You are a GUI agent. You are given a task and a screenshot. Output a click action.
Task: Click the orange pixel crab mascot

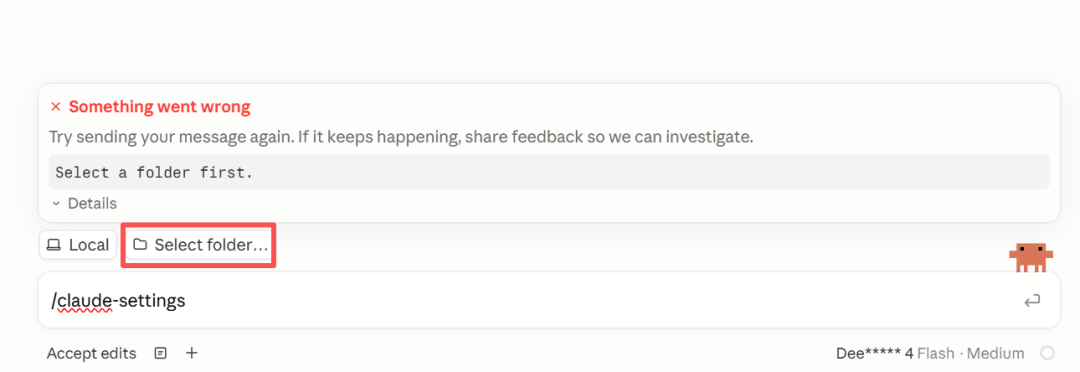click(x=1031, y=258)
